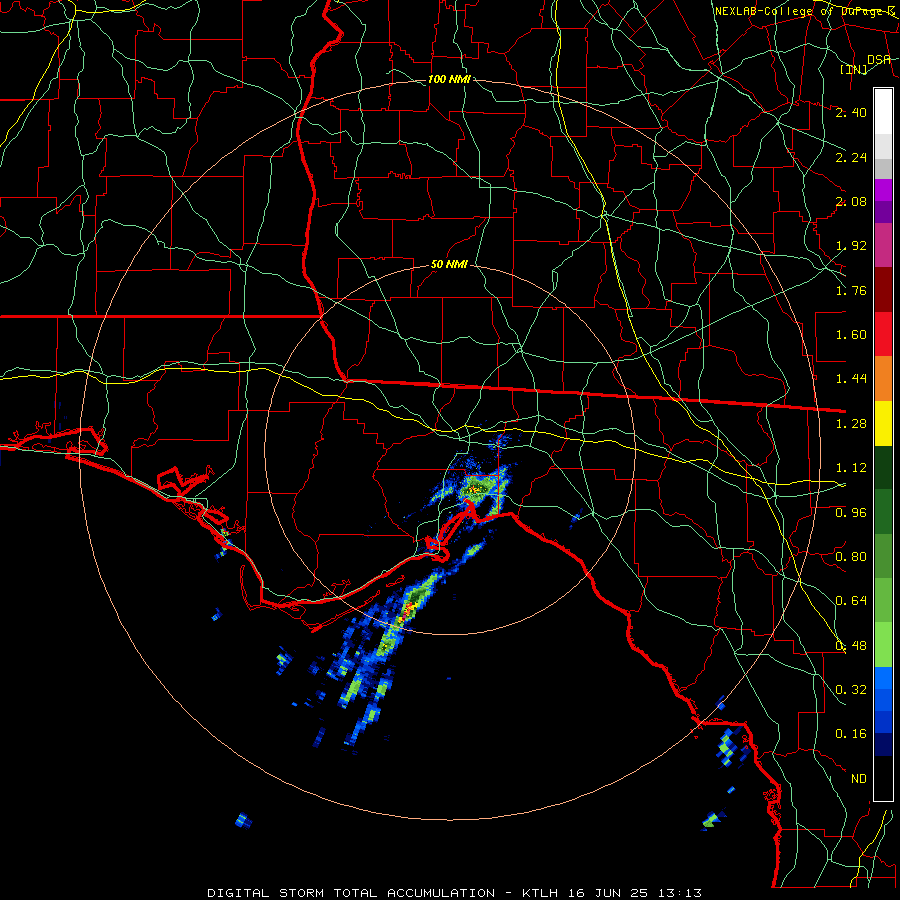Pick the orange legend swatch near 1.44
900x900 pixels.
(x=883, y=379)
